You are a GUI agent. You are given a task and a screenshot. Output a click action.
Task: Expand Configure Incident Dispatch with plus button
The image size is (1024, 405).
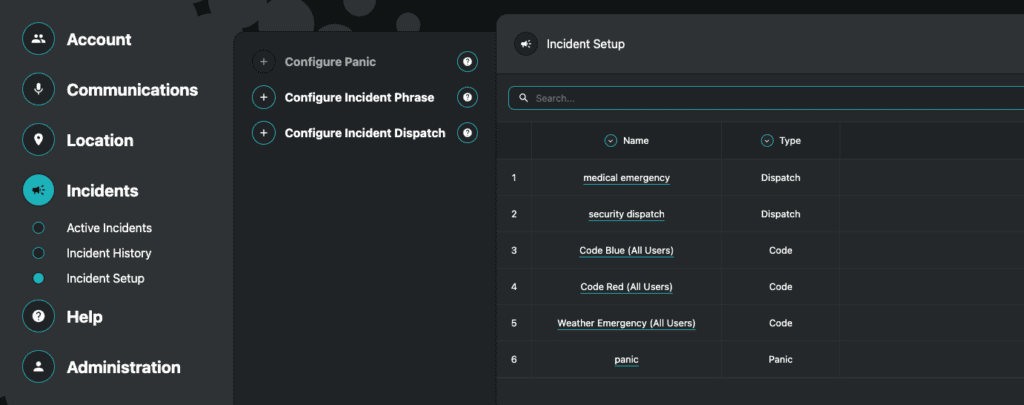point(264,133)
